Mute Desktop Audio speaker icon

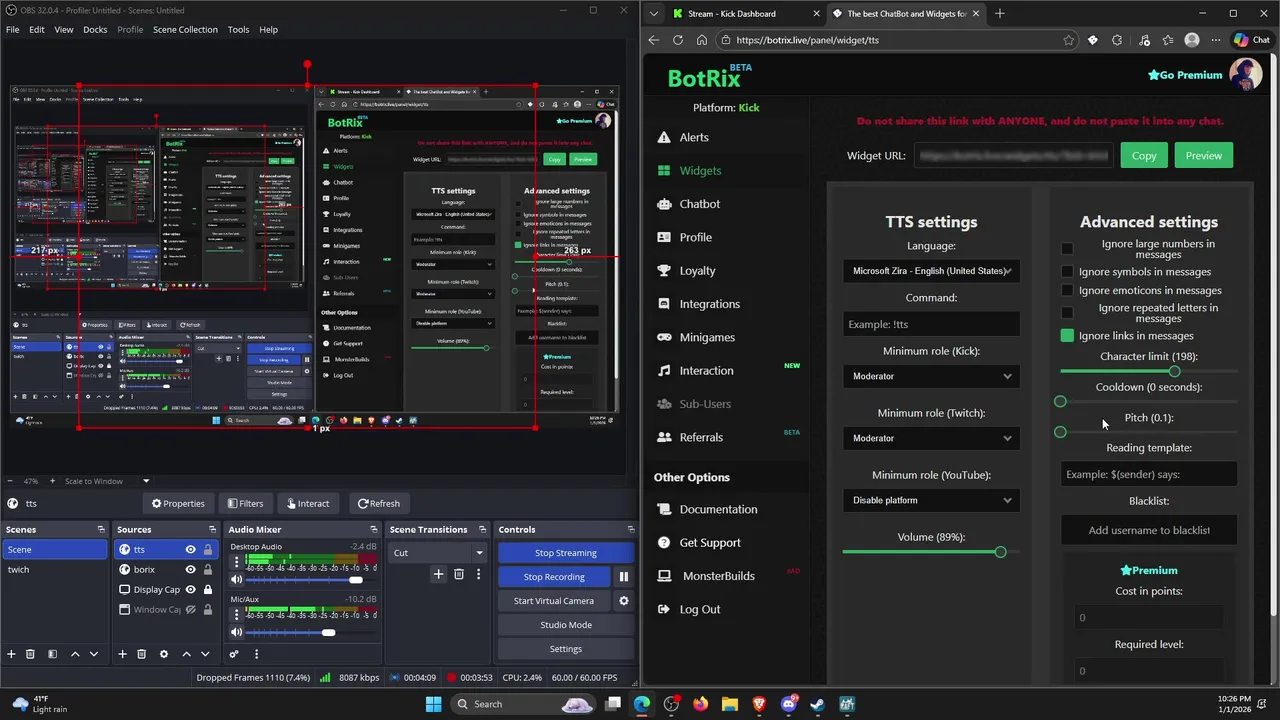pos(237,580)
